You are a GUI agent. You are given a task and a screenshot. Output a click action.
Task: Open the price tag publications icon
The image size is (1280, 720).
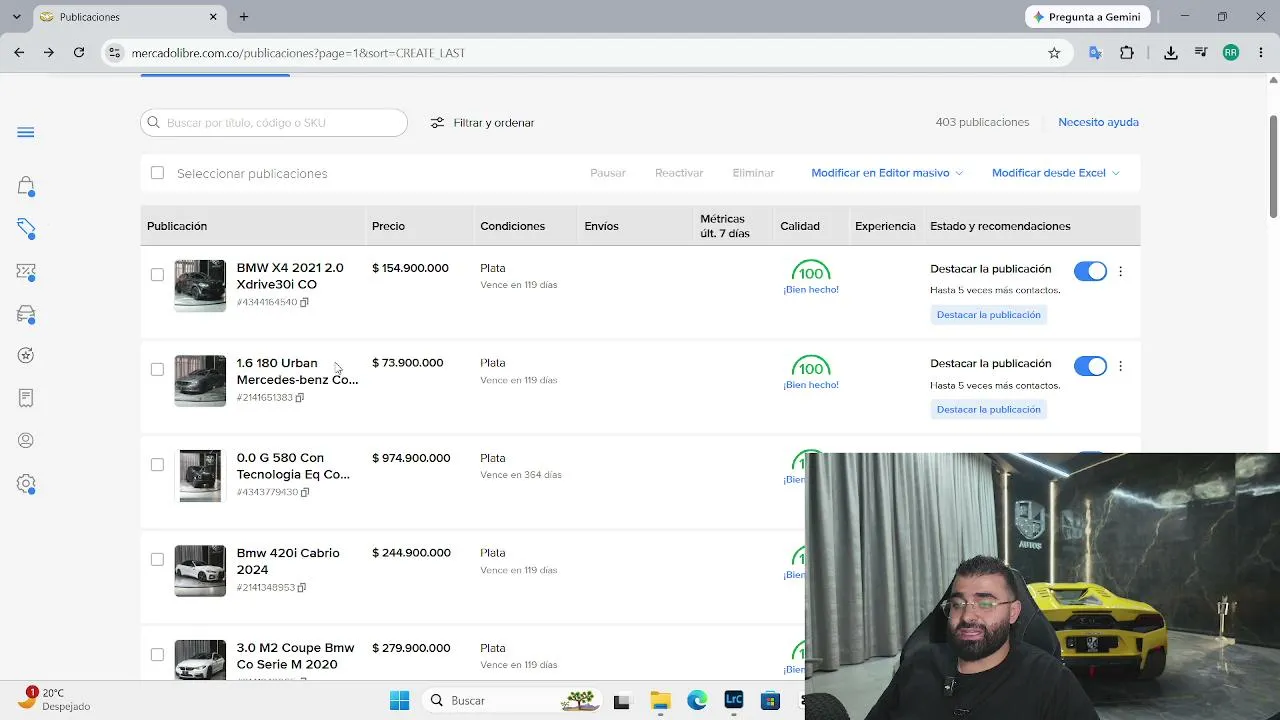pyautogui.click(x=26, y=229)
